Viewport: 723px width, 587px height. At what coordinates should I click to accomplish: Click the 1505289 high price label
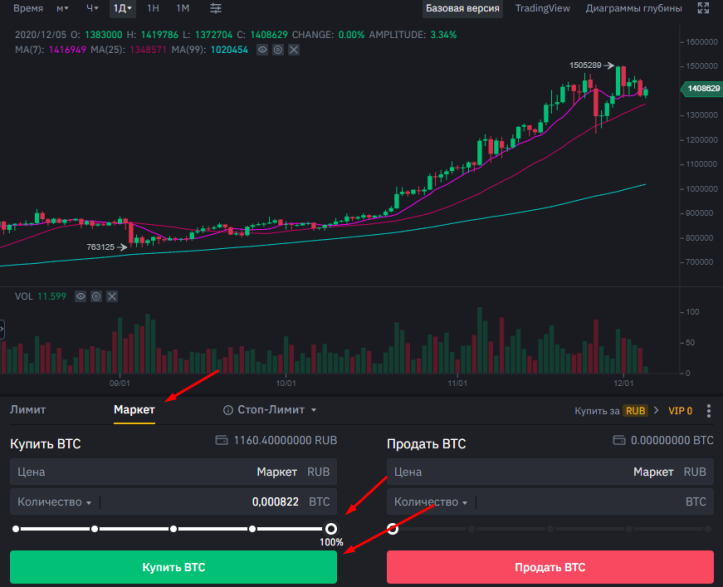pos(585,65)
